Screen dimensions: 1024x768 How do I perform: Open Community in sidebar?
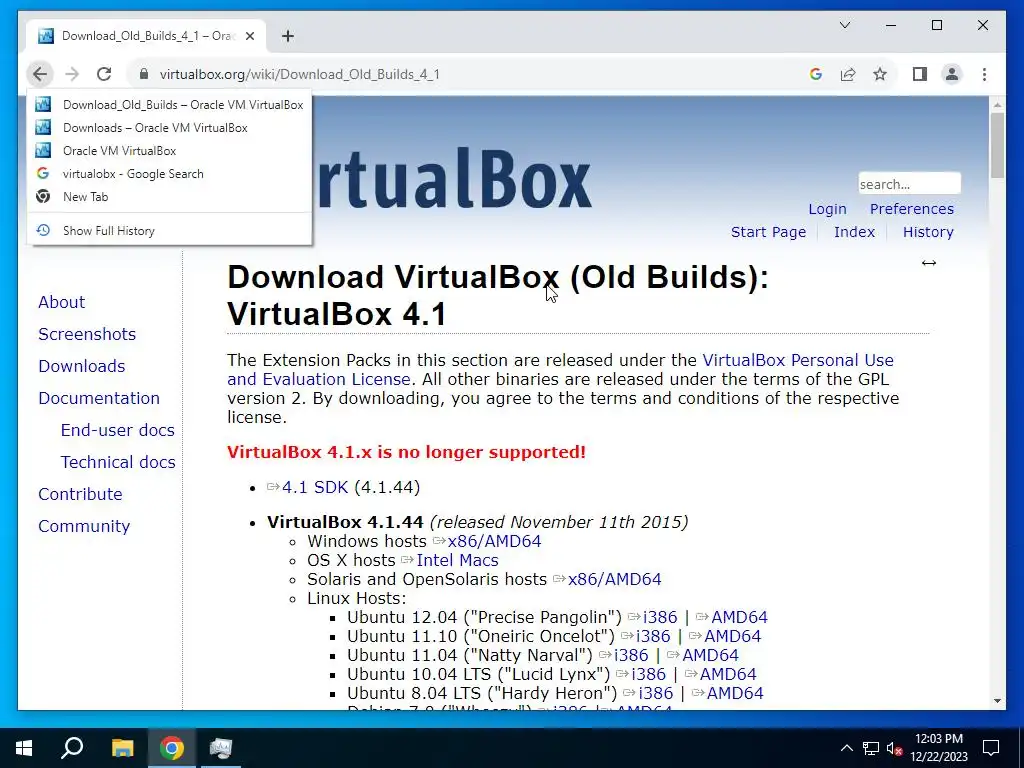(x=84, y=526)
